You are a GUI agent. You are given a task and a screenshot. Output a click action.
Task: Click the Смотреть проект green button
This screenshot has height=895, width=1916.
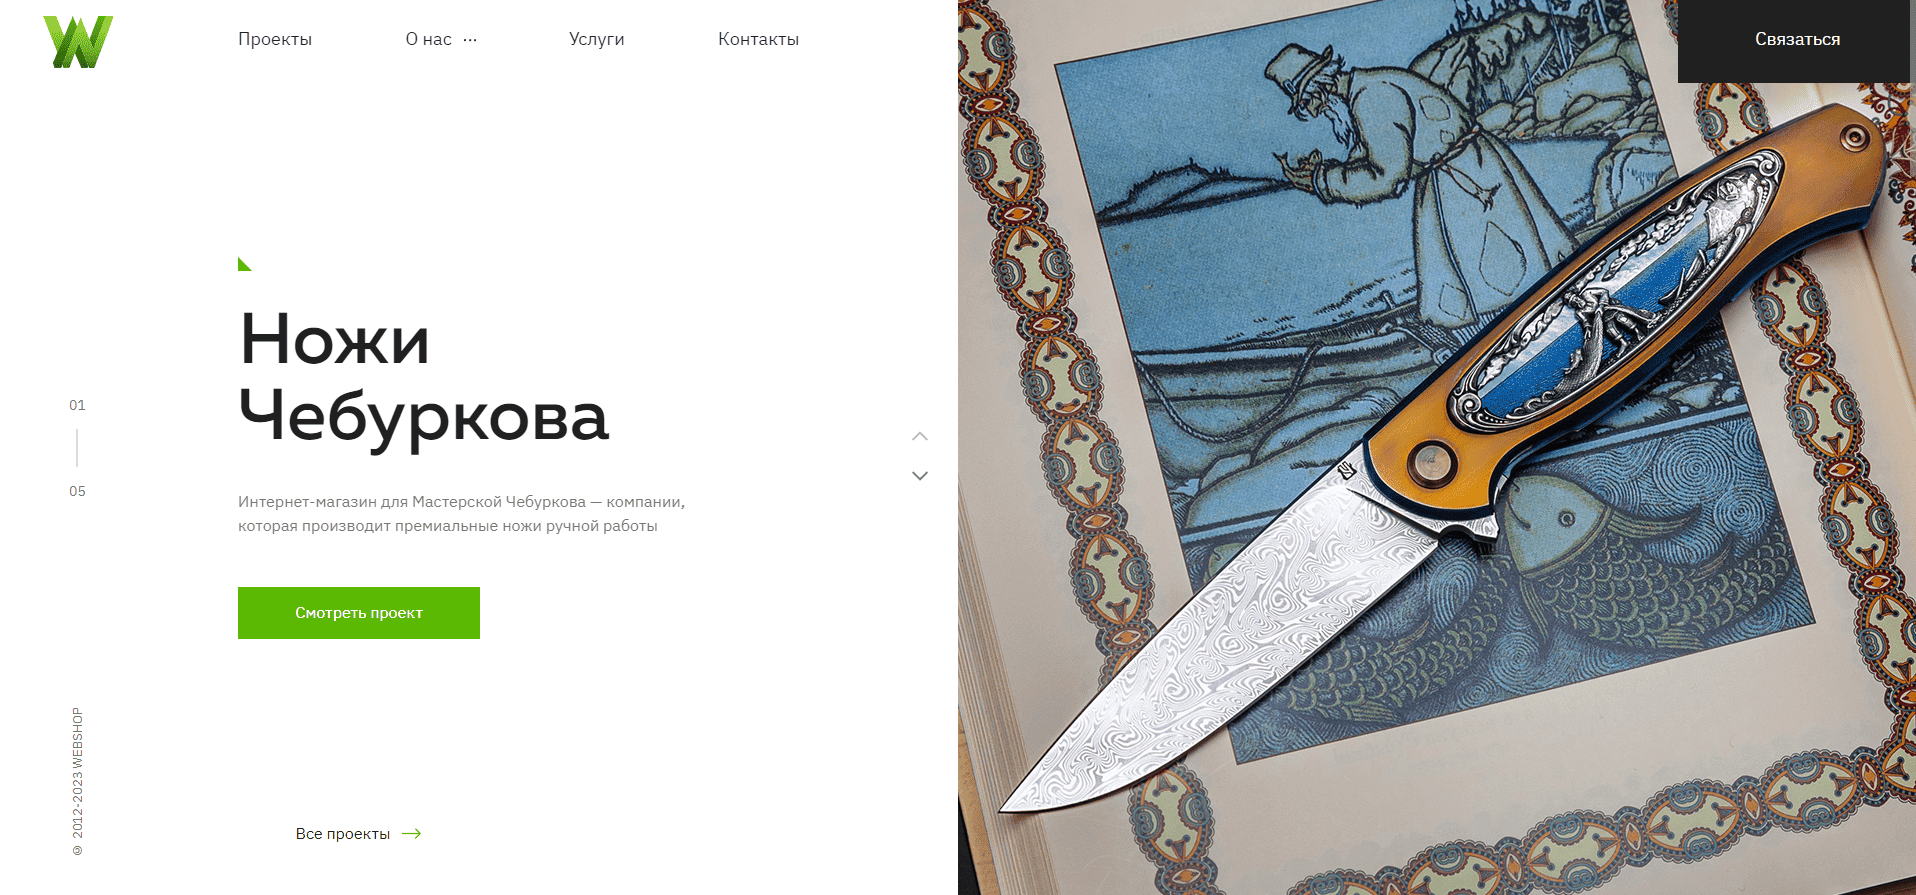[359, 613]
